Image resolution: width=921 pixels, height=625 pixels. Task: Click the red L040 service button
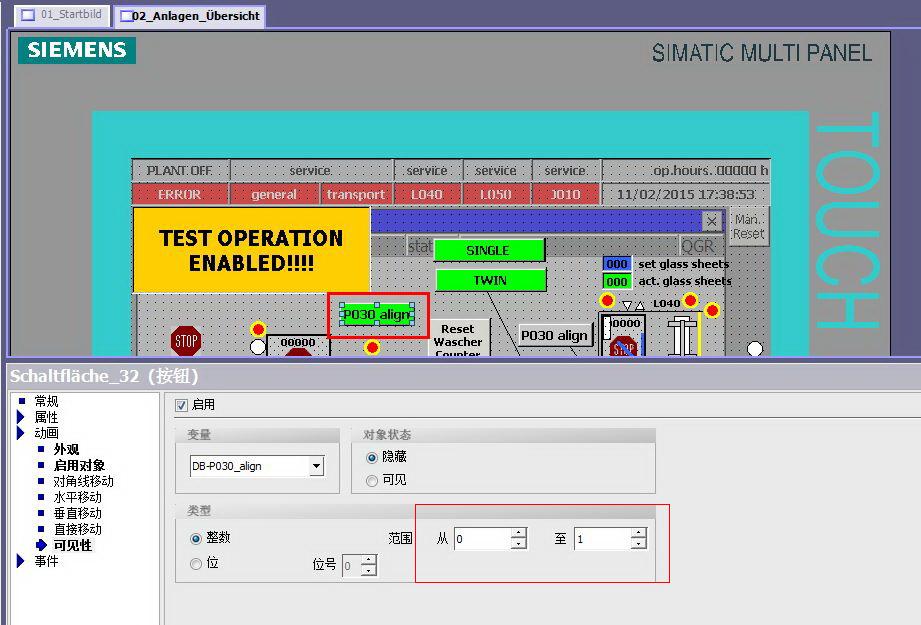[427, 194]
